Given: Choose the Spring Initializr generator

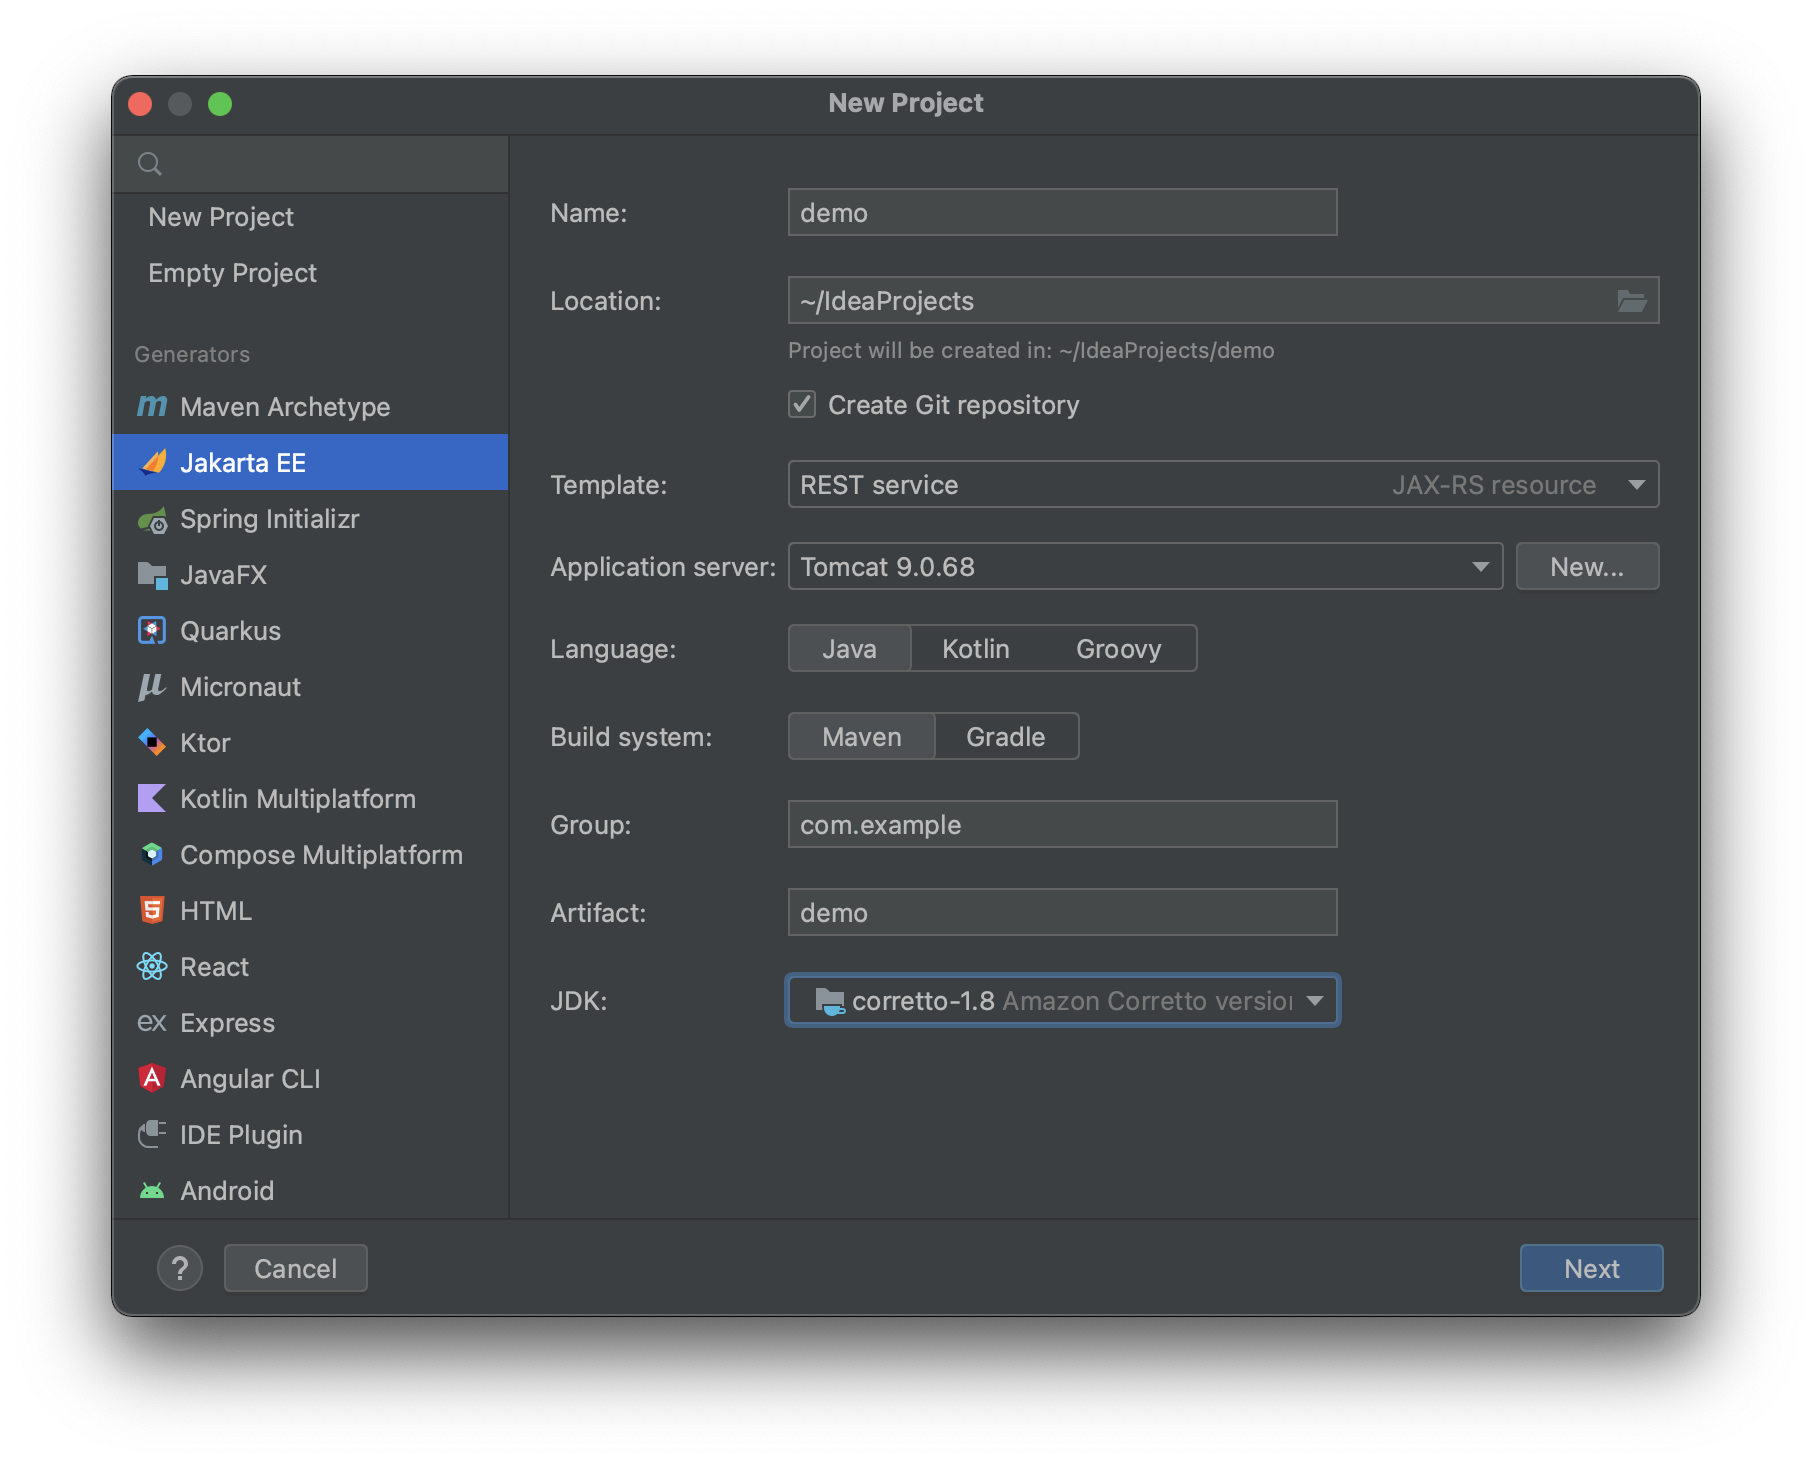Looking at the screenshot, I should (310, 519).
